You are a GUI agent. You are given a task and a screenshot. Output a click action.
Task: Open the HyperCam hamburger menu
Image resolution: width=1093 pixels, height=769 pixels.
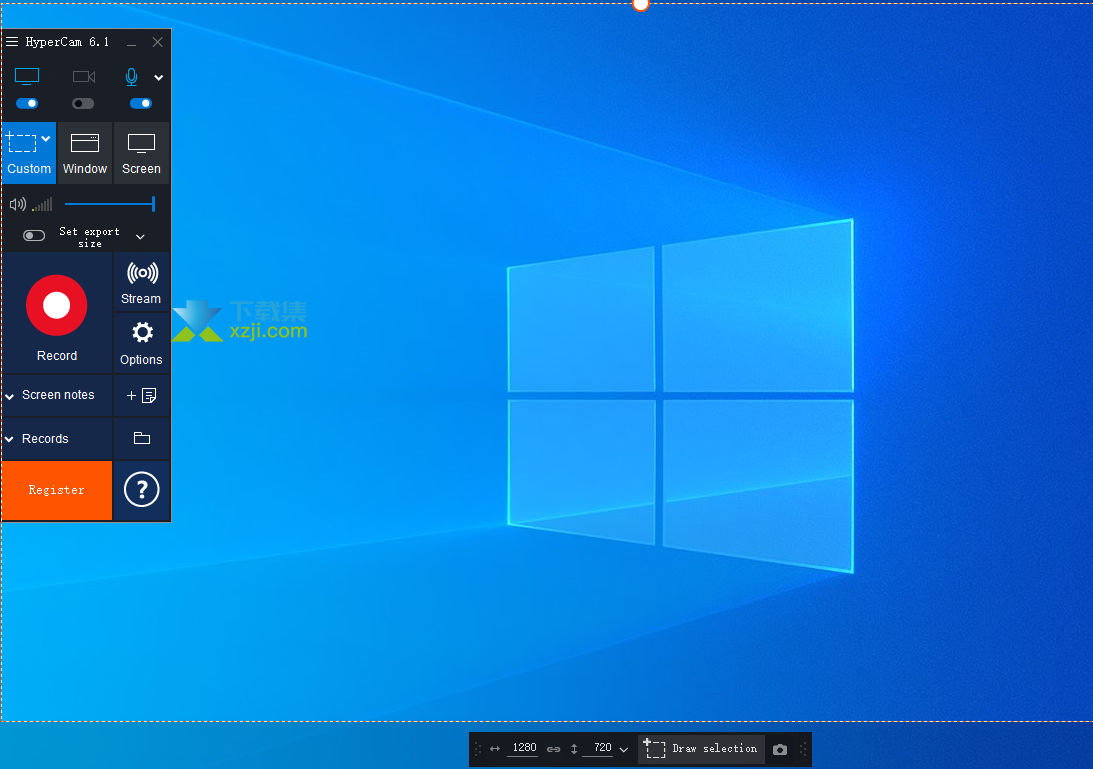click(x=12, y=42)
